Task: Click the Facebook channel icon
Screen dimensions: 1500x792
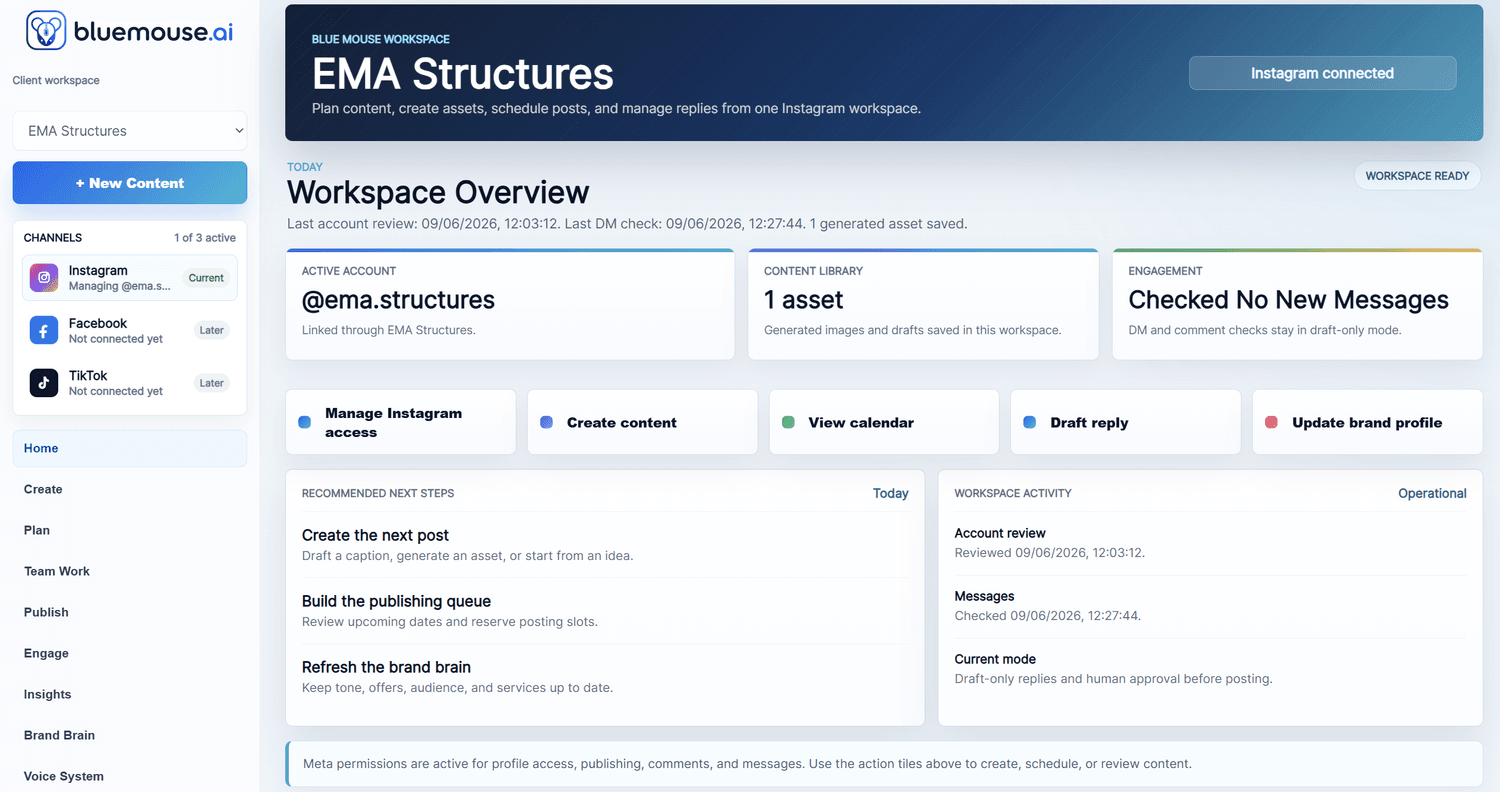Action: (x=44, y=330)
